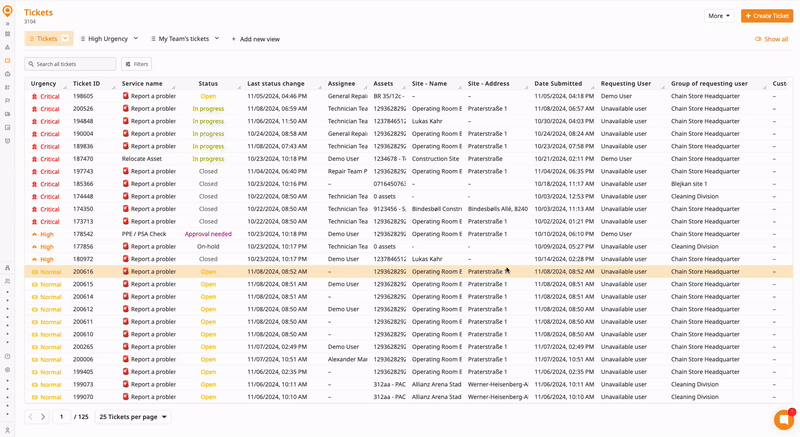Screen dimensions: 800x437
Task: Open the dropdown arrow on the Tickets tab
Action: coord(65,38)
